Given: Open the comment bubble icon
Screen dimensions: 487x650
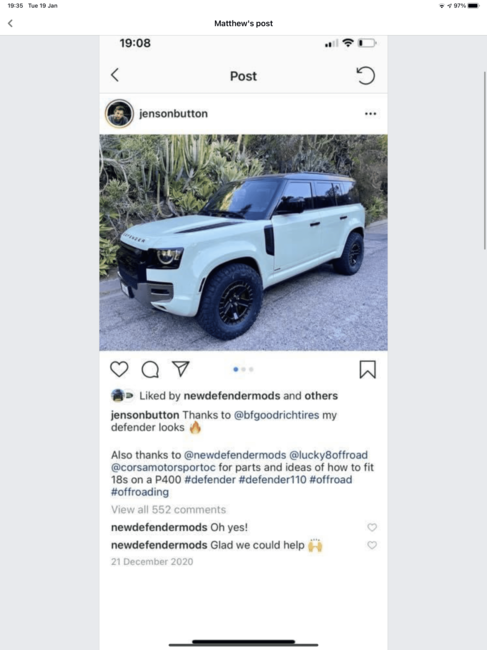Looking at the screenshot, I should [x=150, y=369].
